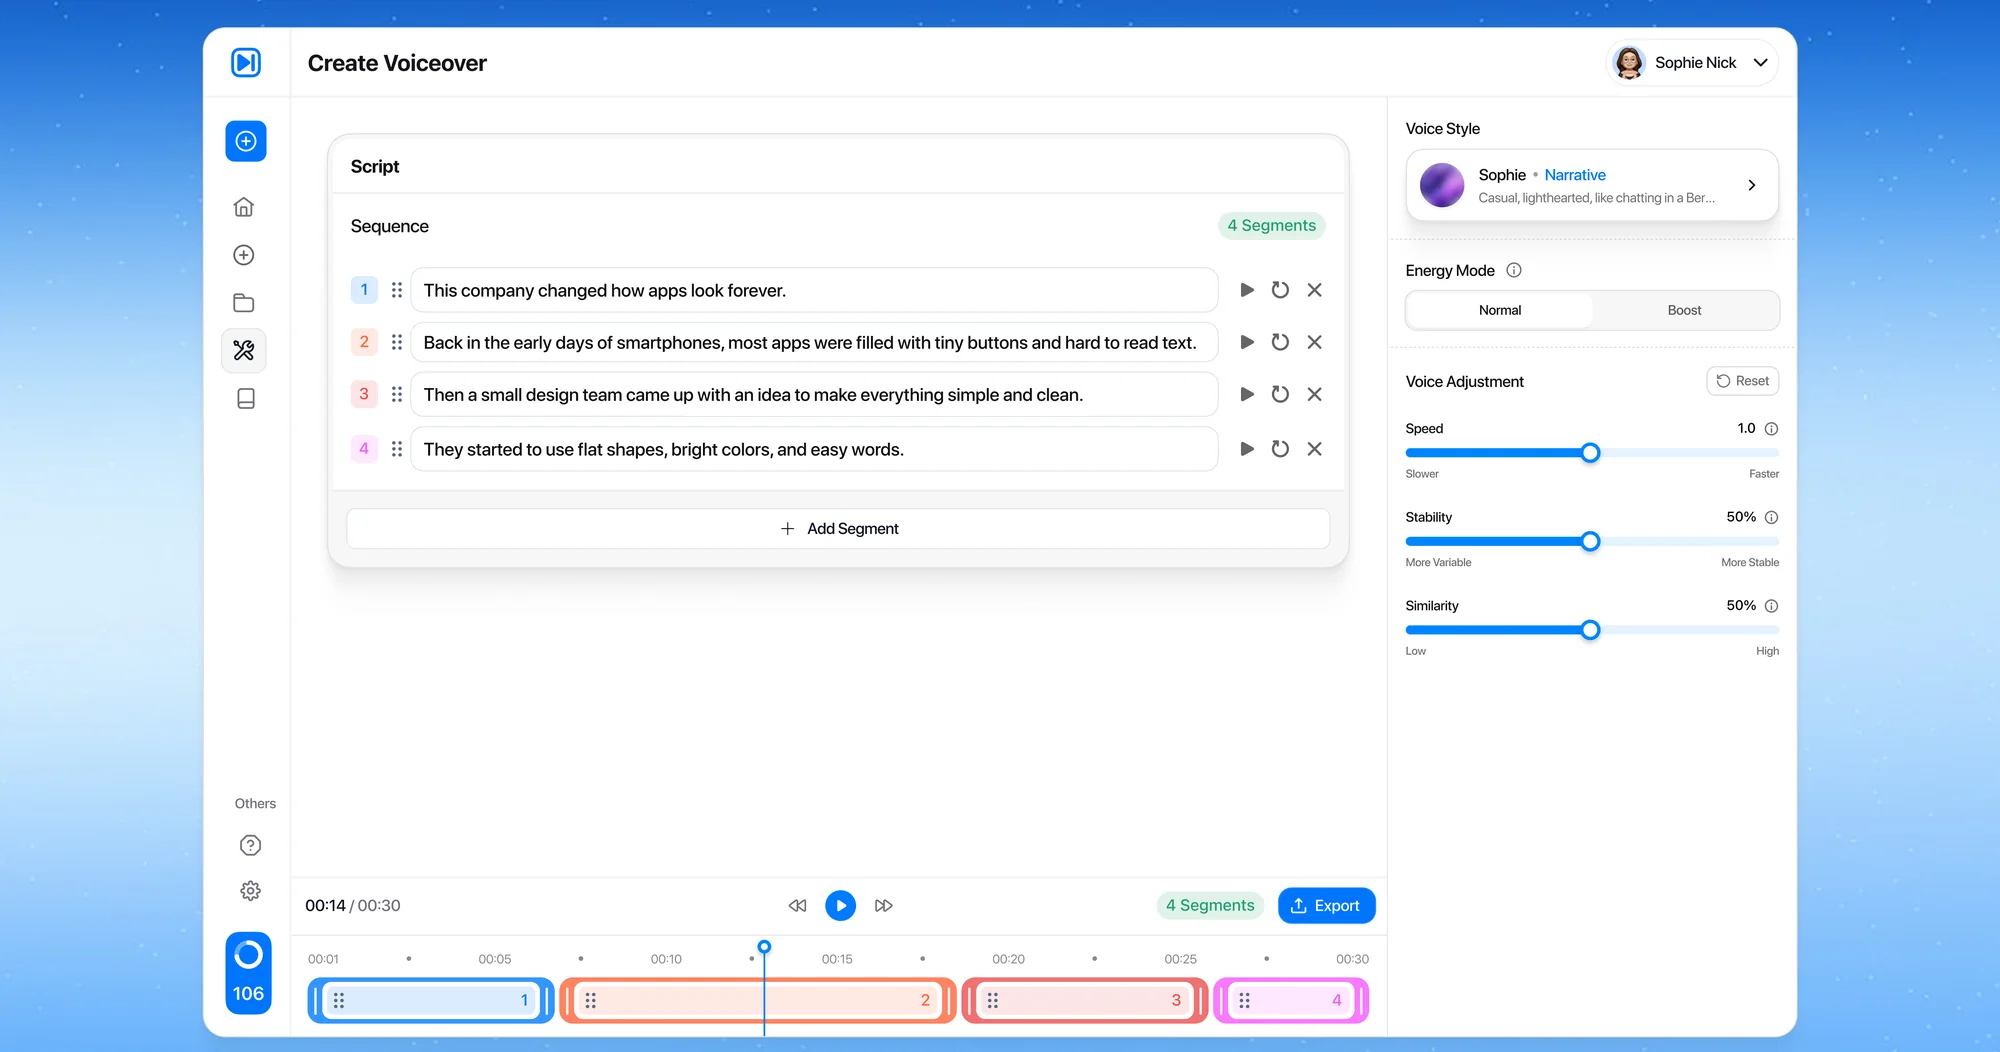Click the Export button
Image resolution: width=2000 pixels, height=1052 pixels.
click(1326, 906)
